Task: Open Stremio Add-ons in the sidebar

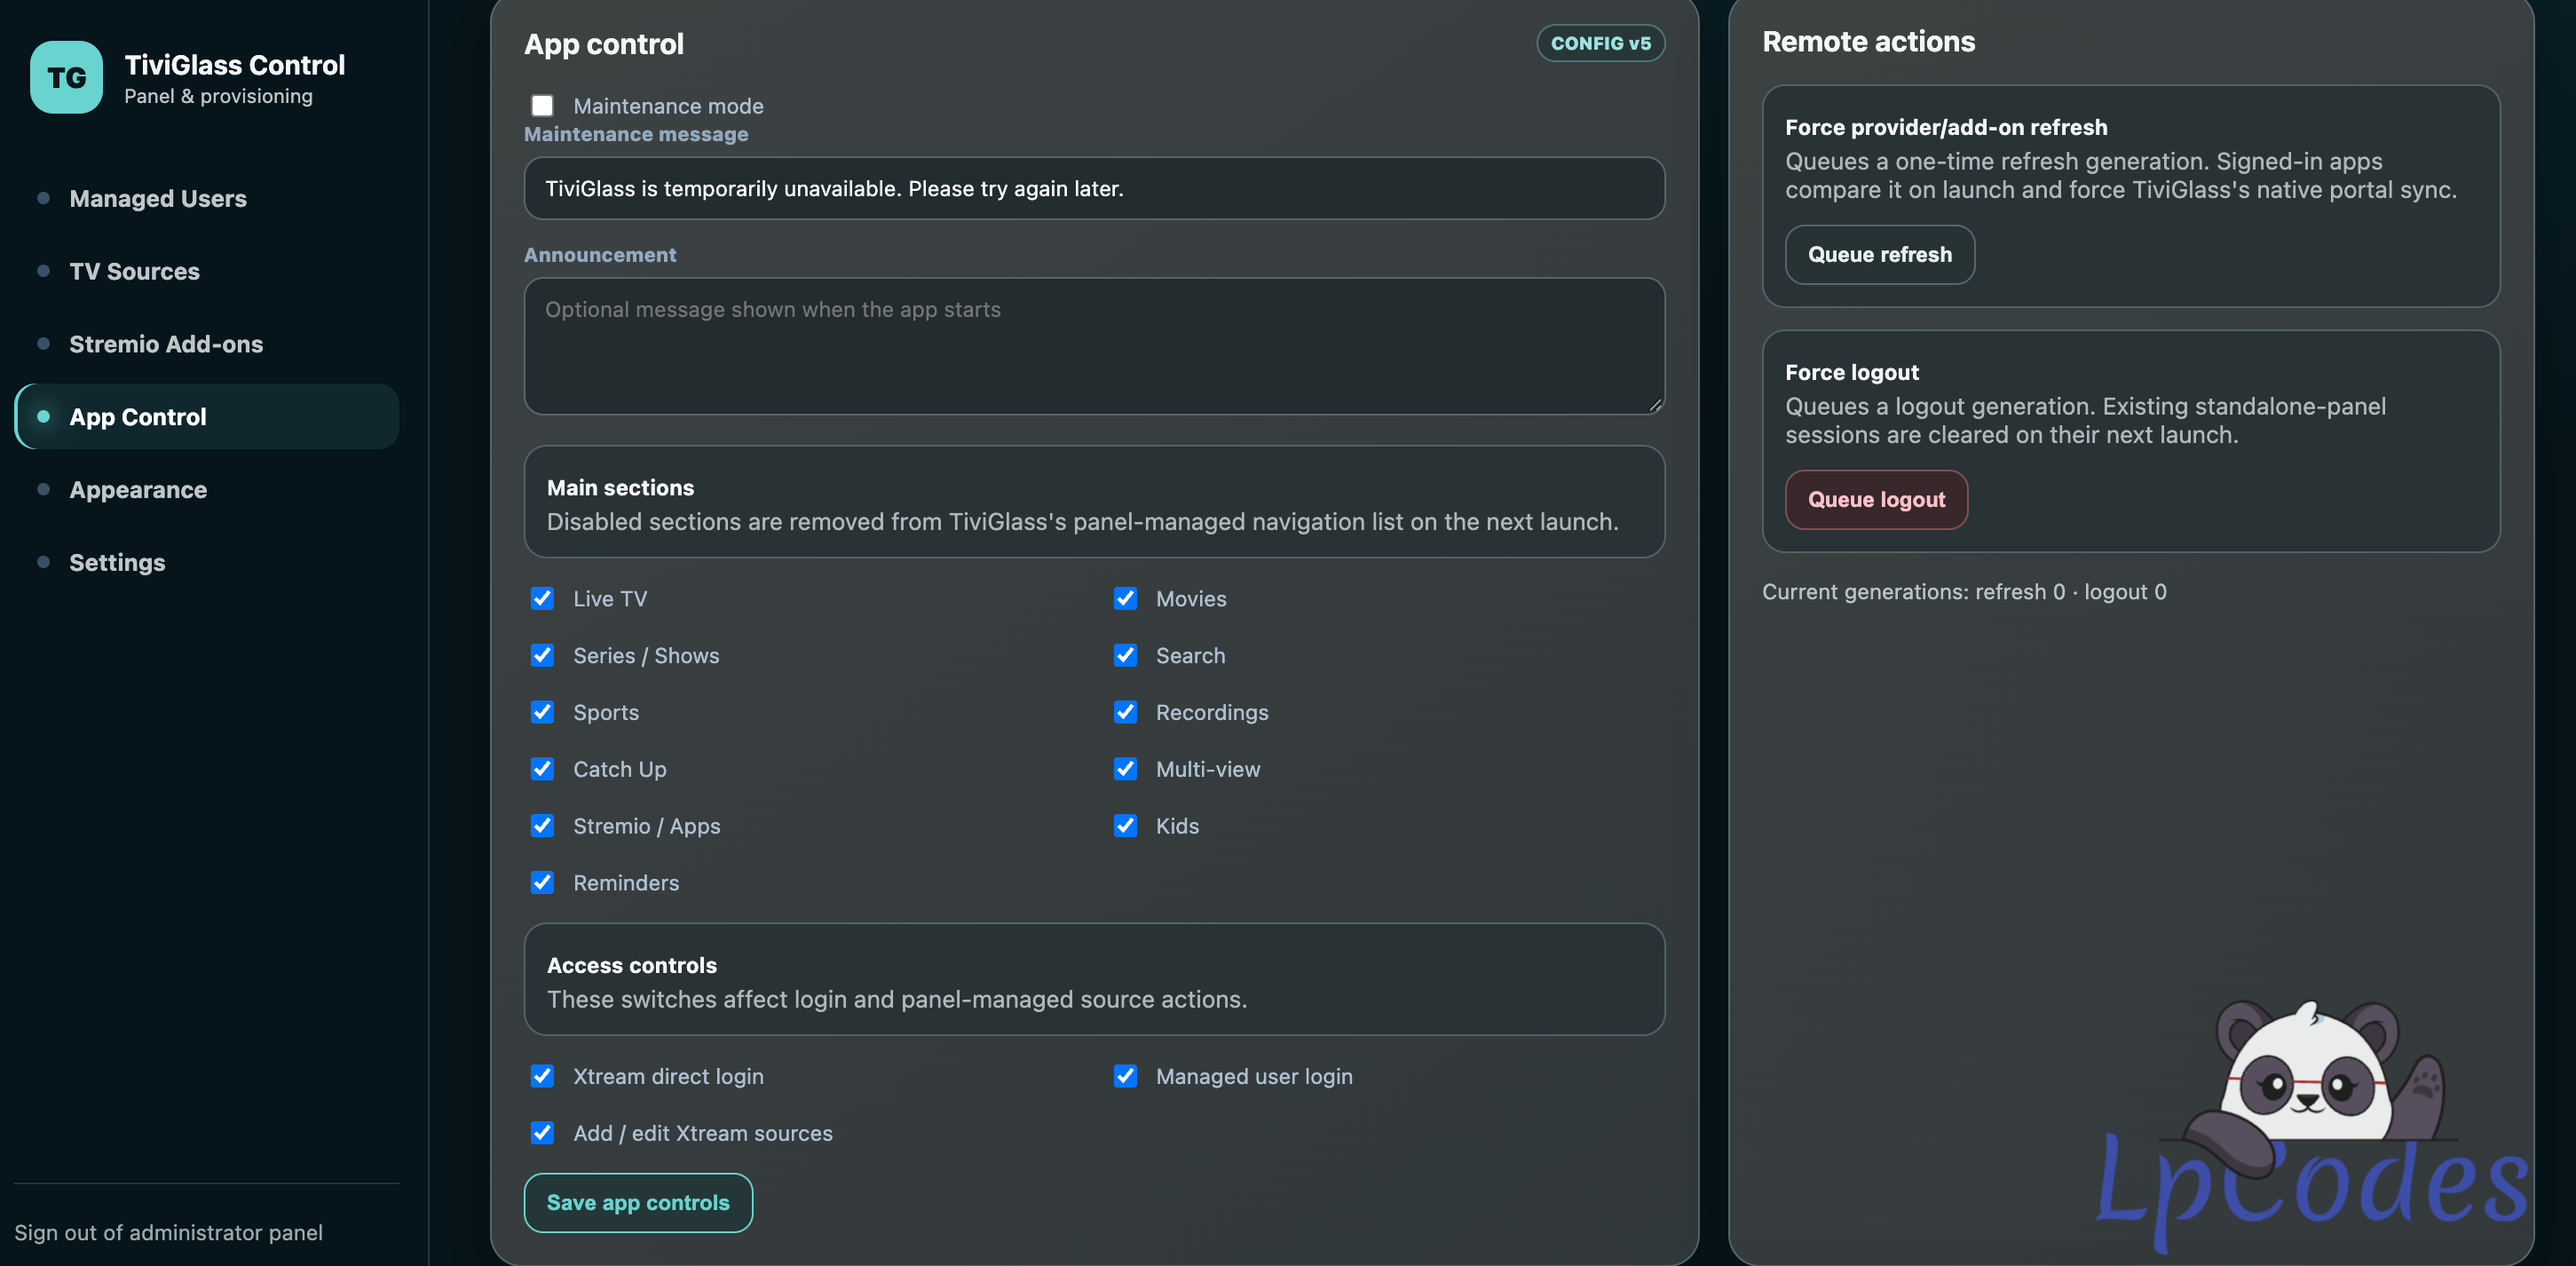Action: click(x=207, y=344)
